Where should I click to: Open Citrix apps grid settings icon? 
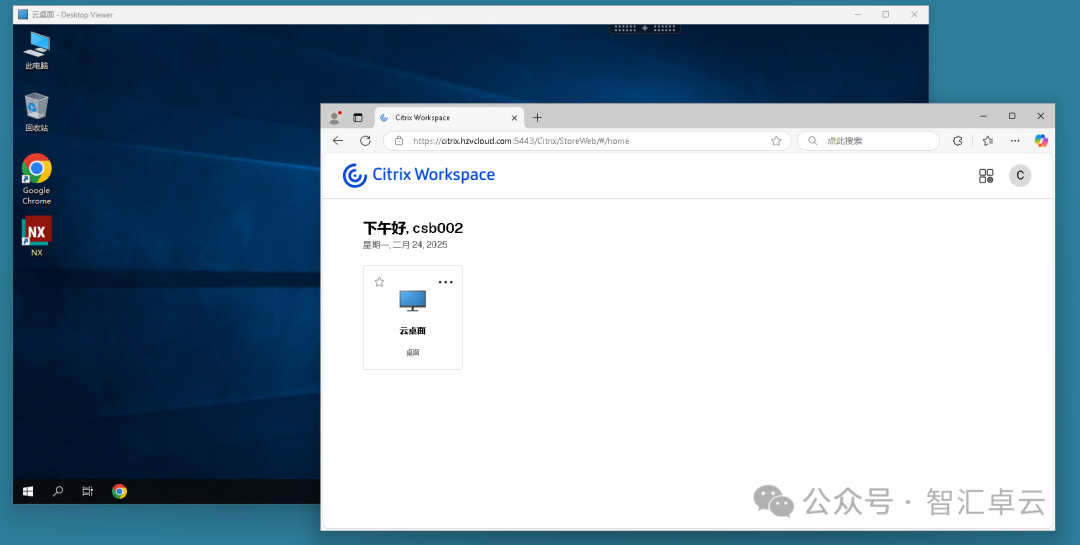point(986,176)
